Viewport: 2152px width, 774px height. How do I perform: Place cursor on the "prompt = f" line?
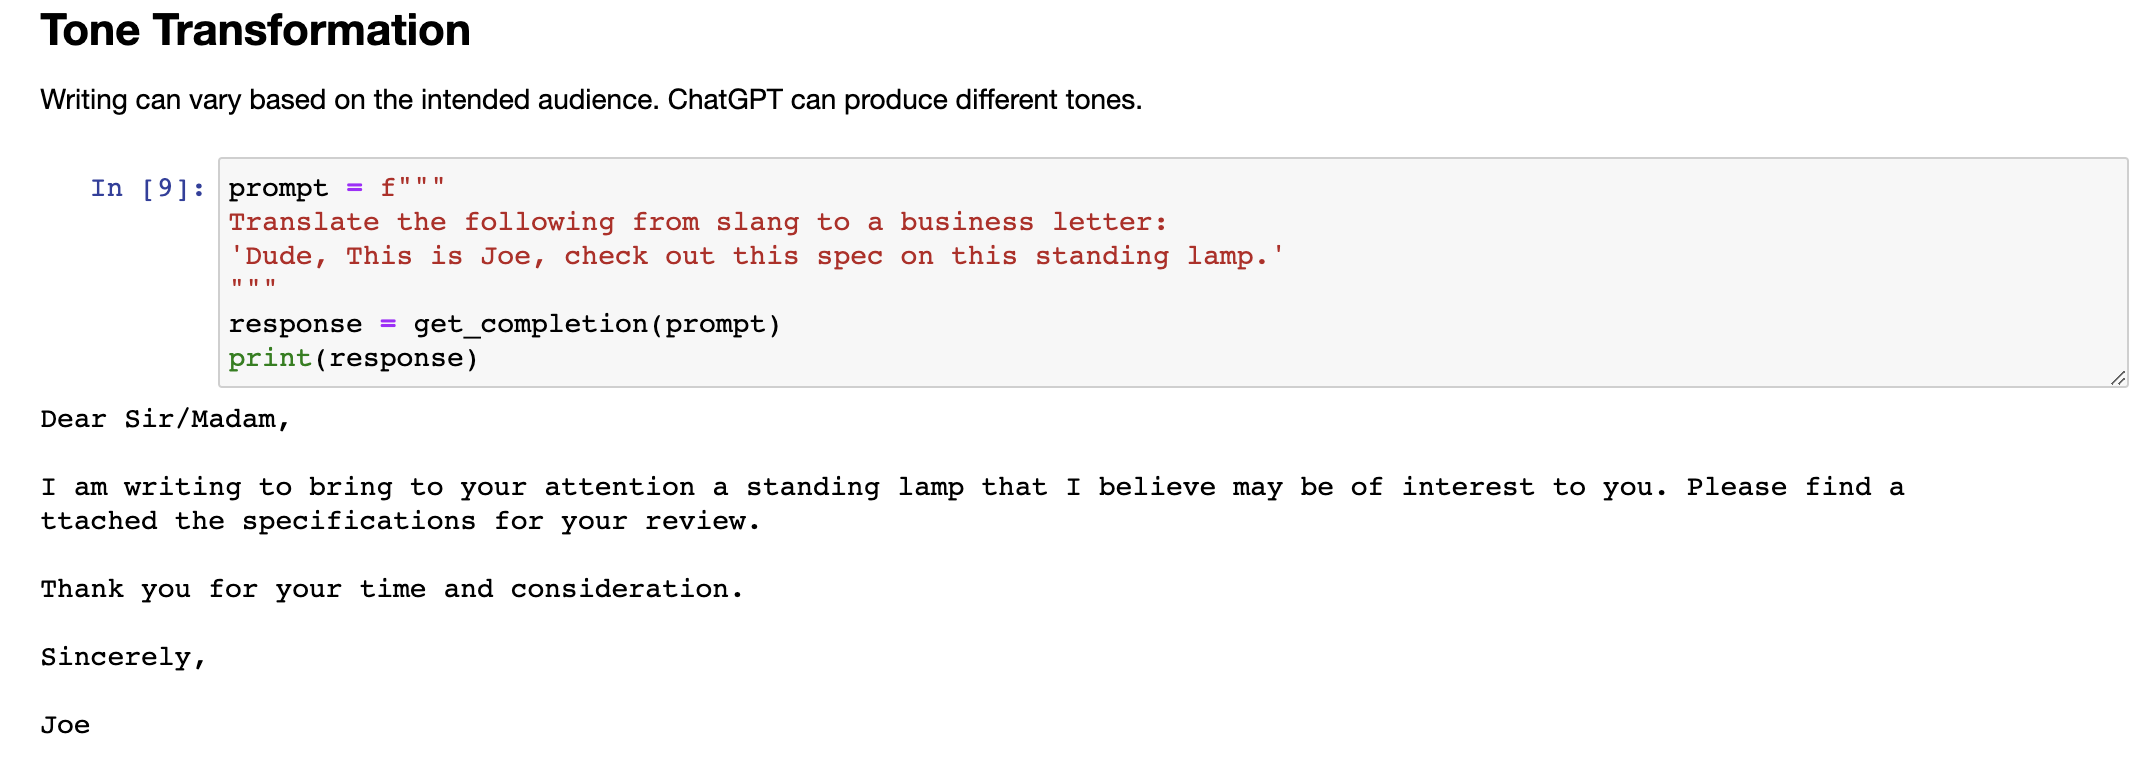336,188
